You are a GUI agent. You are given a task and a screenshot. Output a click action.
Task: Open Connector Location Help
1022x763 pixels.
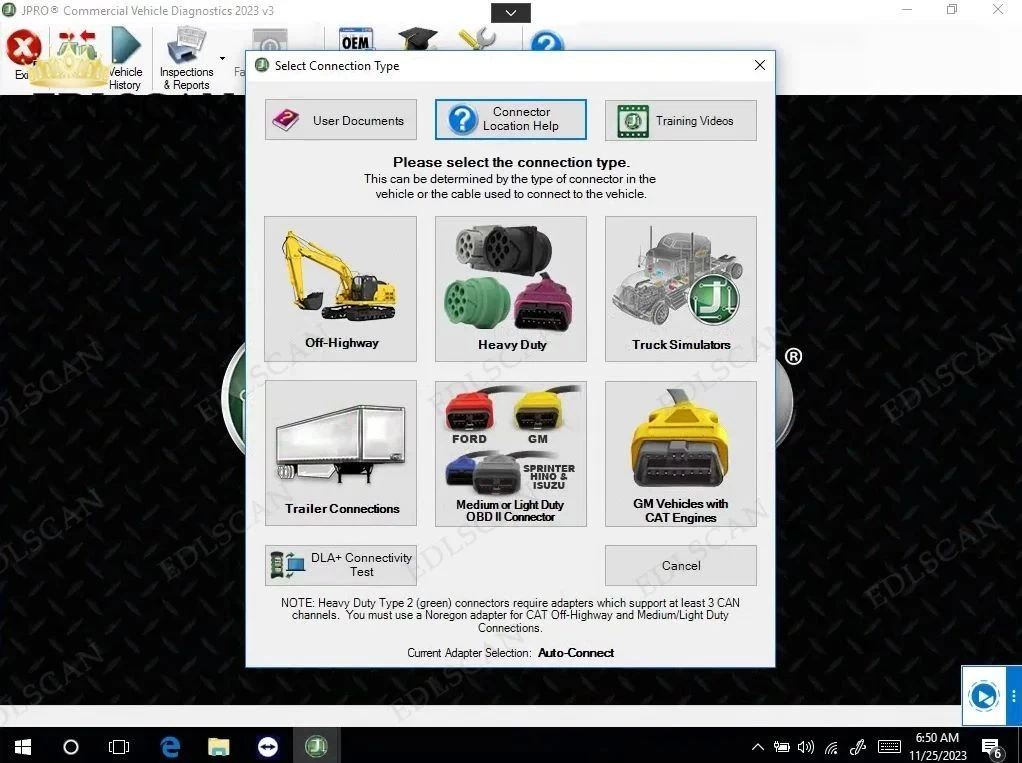click(x=511, y=120)
